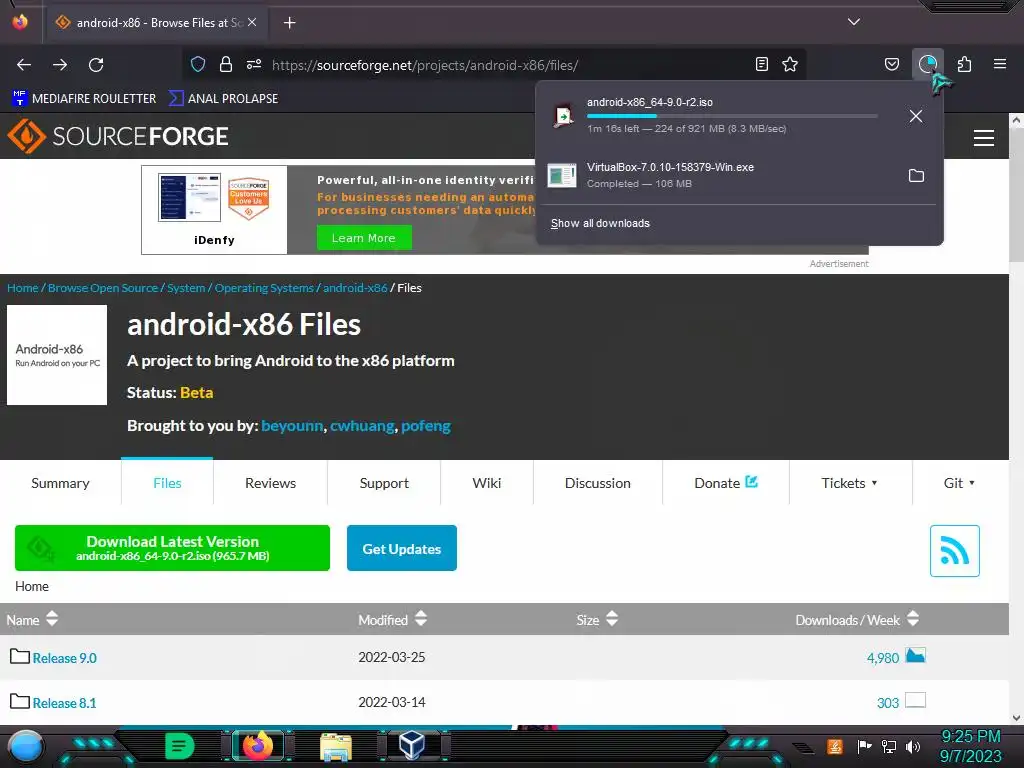The width and height of the screenshot is (1024, 768).
Task: Open site permissions icon in address bar
Action: tap(254, 64)
